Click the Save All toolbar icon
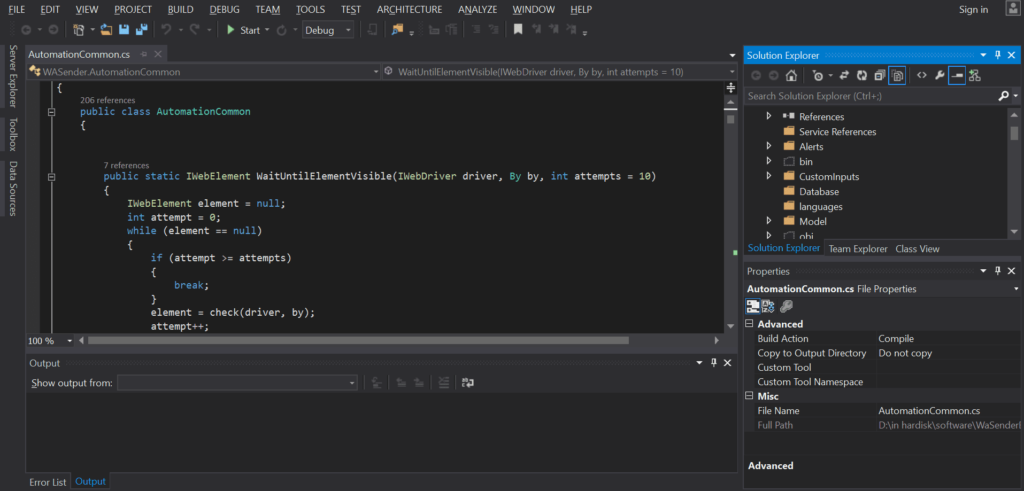The height and width of the screenshot is (491, 1024). click(x=142, y=30)
